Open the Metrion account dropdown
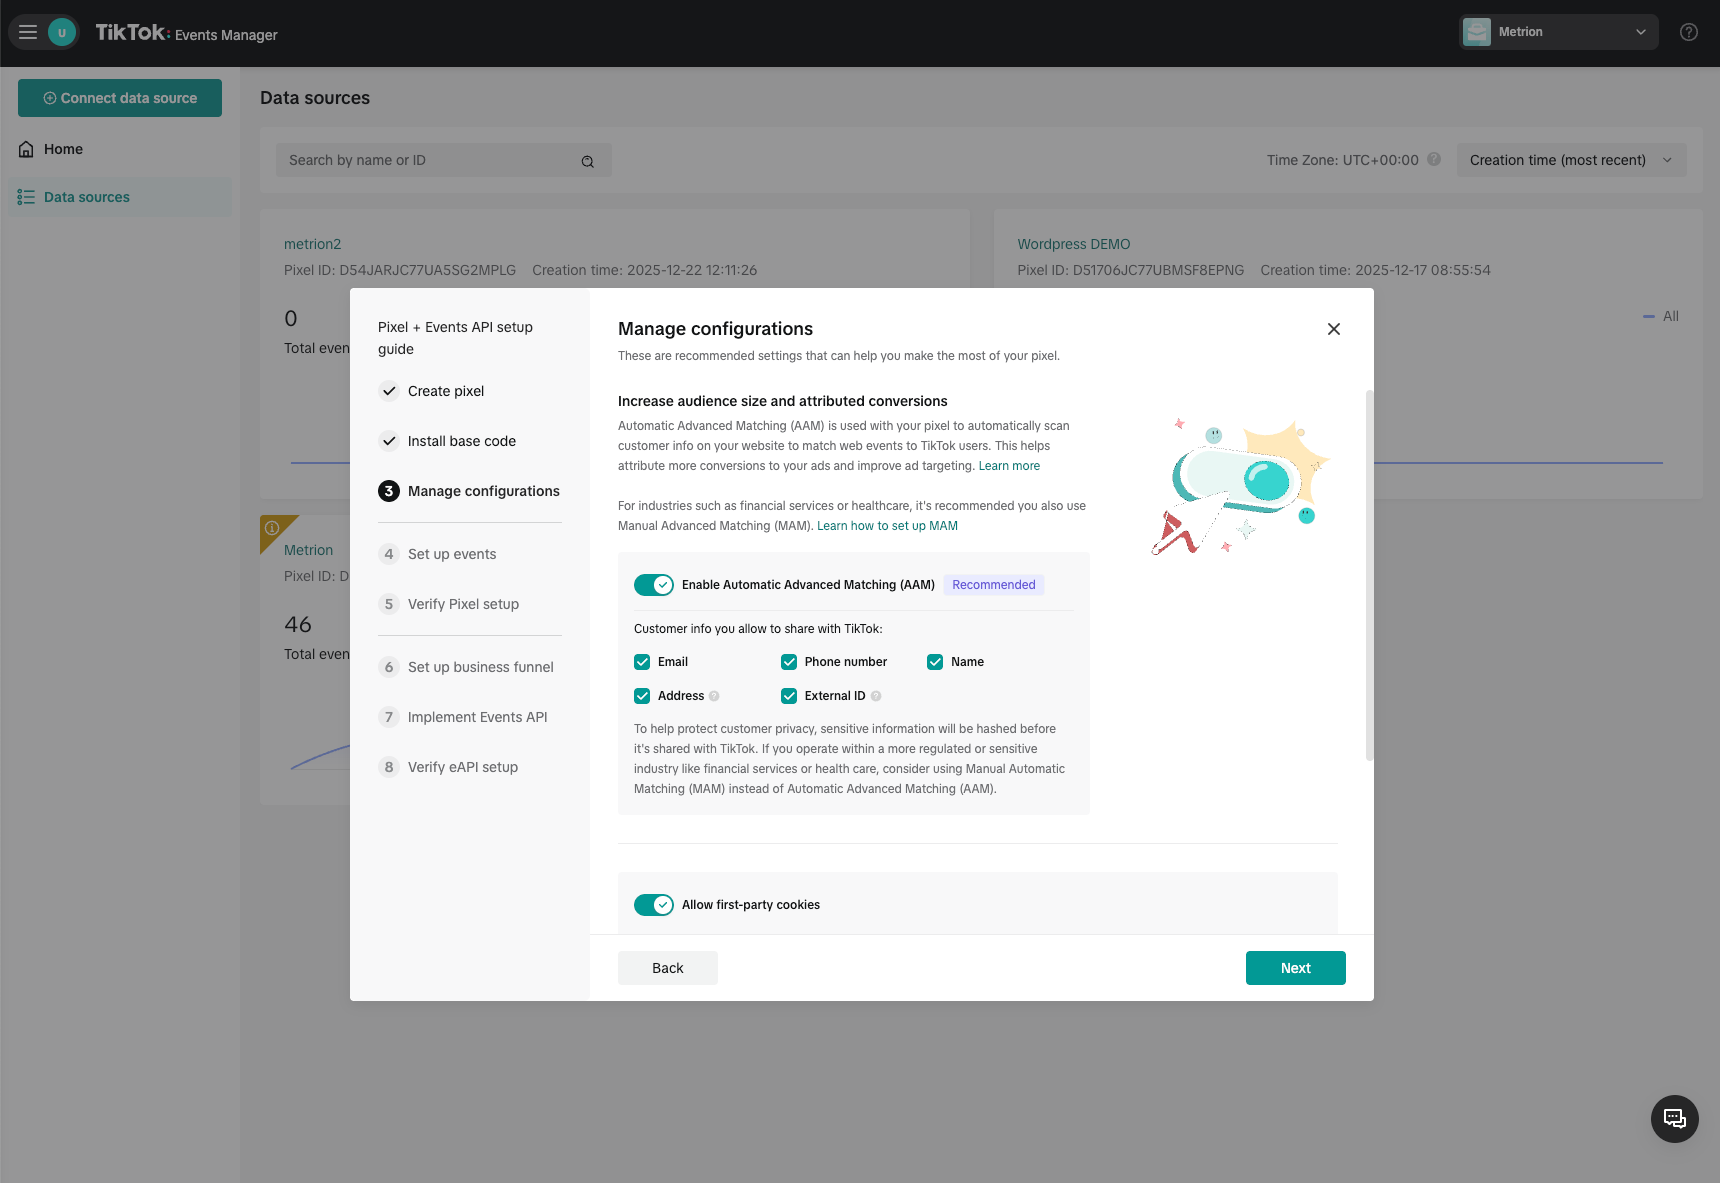The width and height of the screenshot is (1720, 1183). (1558, 32)
